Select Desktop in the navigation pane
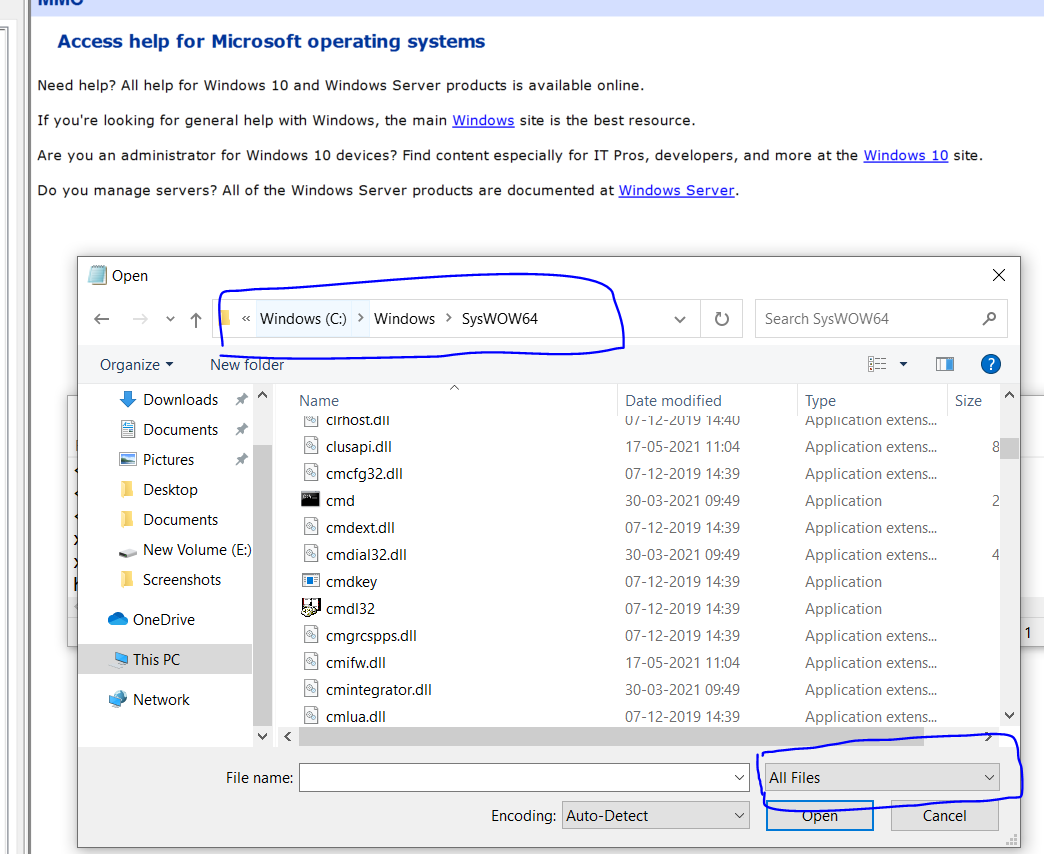Screen dimensions: 1044x854 coord(170,489)
